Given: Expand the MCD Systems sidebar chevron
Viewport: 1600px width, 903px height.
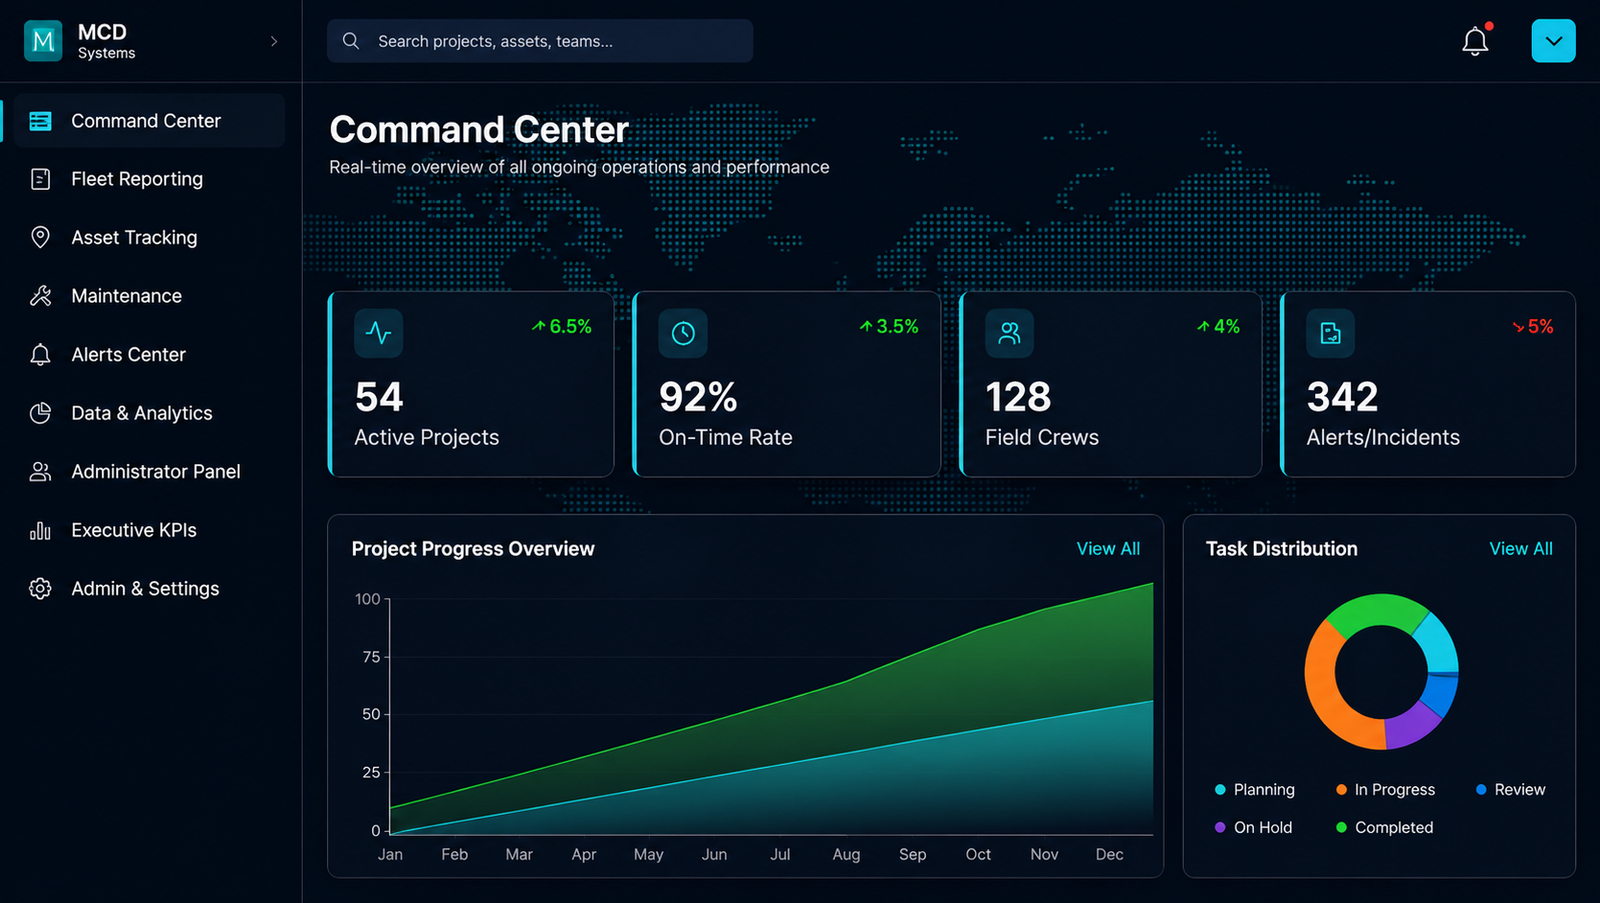Looking at the screenshot, I should point(274,41).
